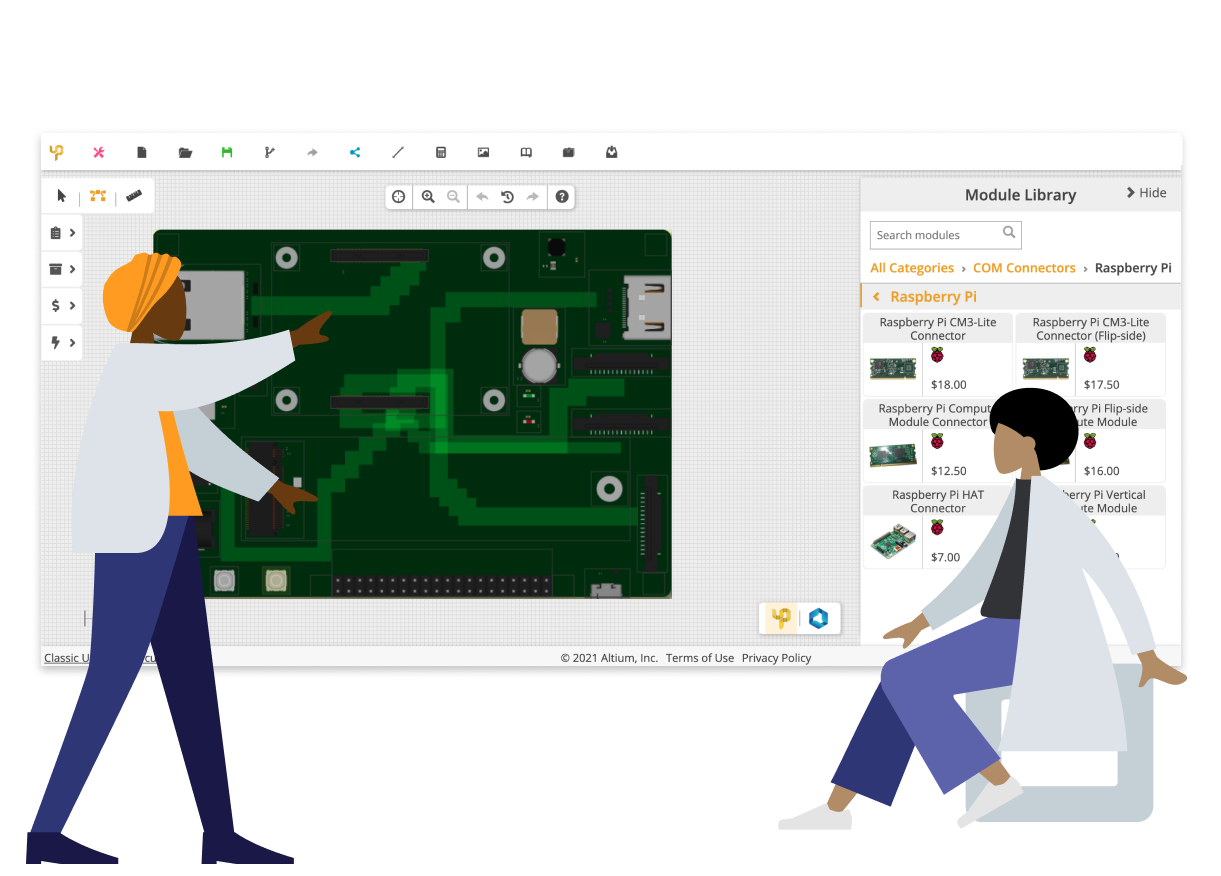Viewport: 1221px width, 876px height.
Task: Click the undo arrow in the canvas toolbar
Action: pos(482,197)
